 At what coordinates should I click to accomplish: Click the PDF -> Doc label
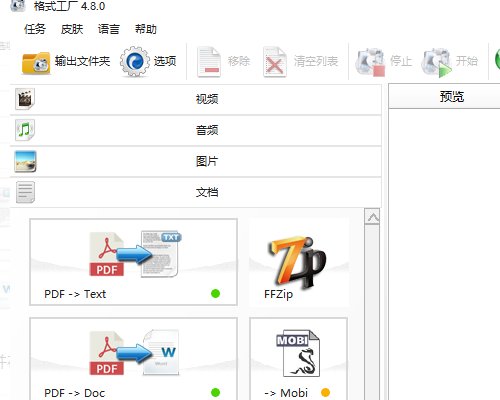tap(75, 393)
